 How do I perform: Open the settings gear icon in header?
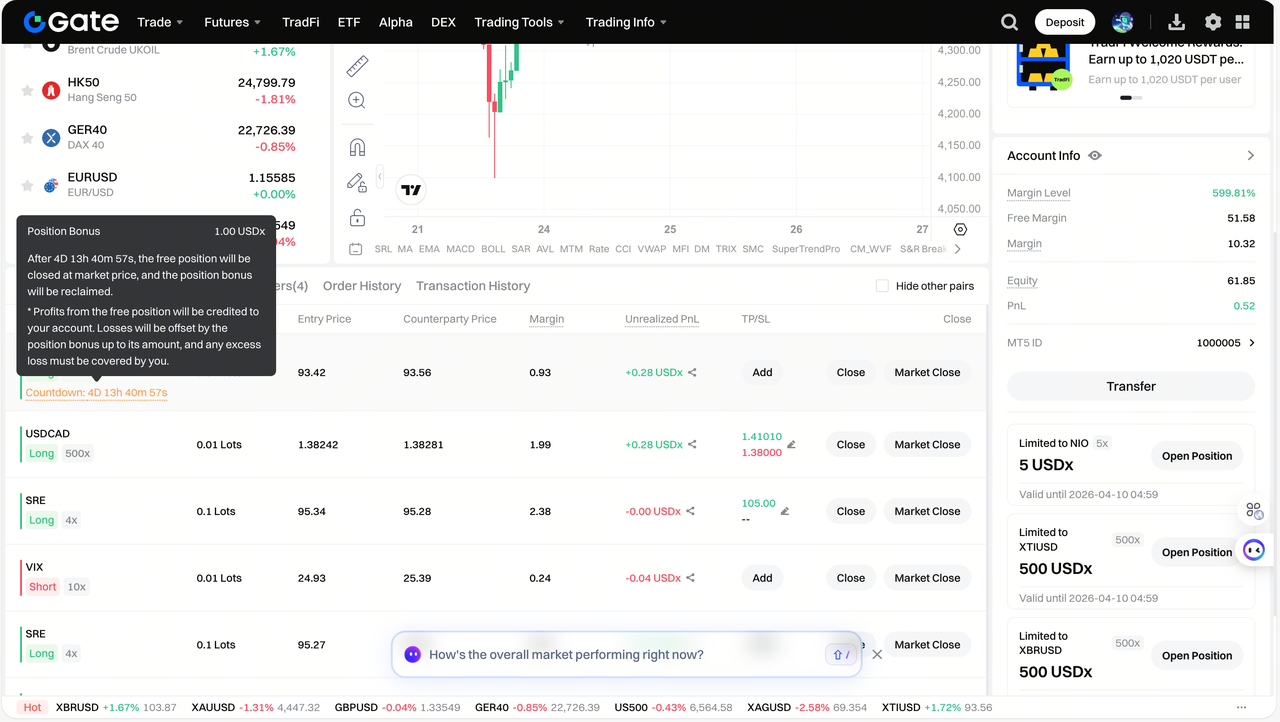pos(1213,22)
